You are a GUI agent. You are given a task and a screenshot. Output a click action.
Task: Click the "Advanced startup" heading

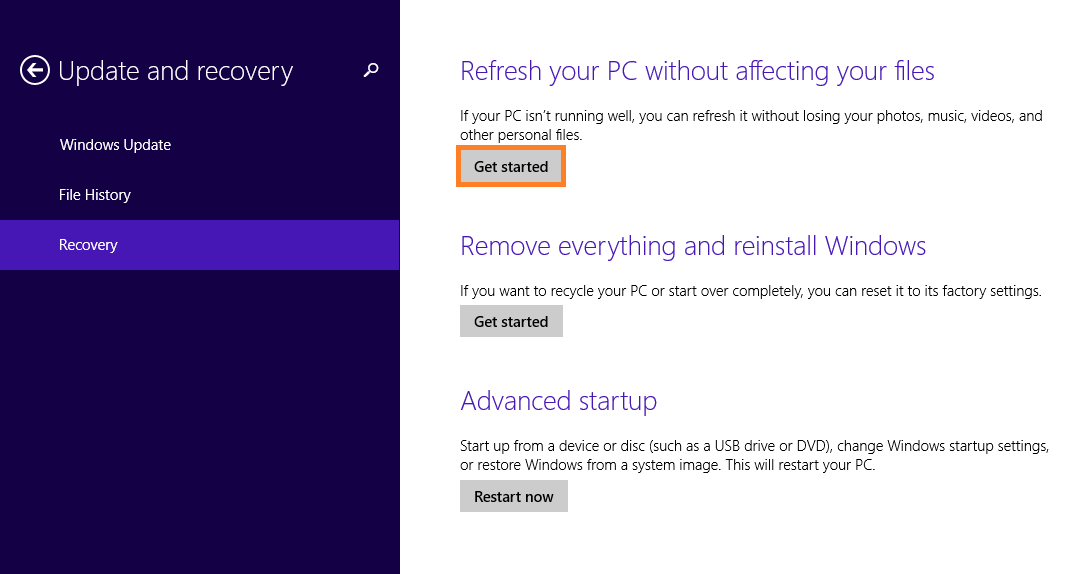point(558,401)
